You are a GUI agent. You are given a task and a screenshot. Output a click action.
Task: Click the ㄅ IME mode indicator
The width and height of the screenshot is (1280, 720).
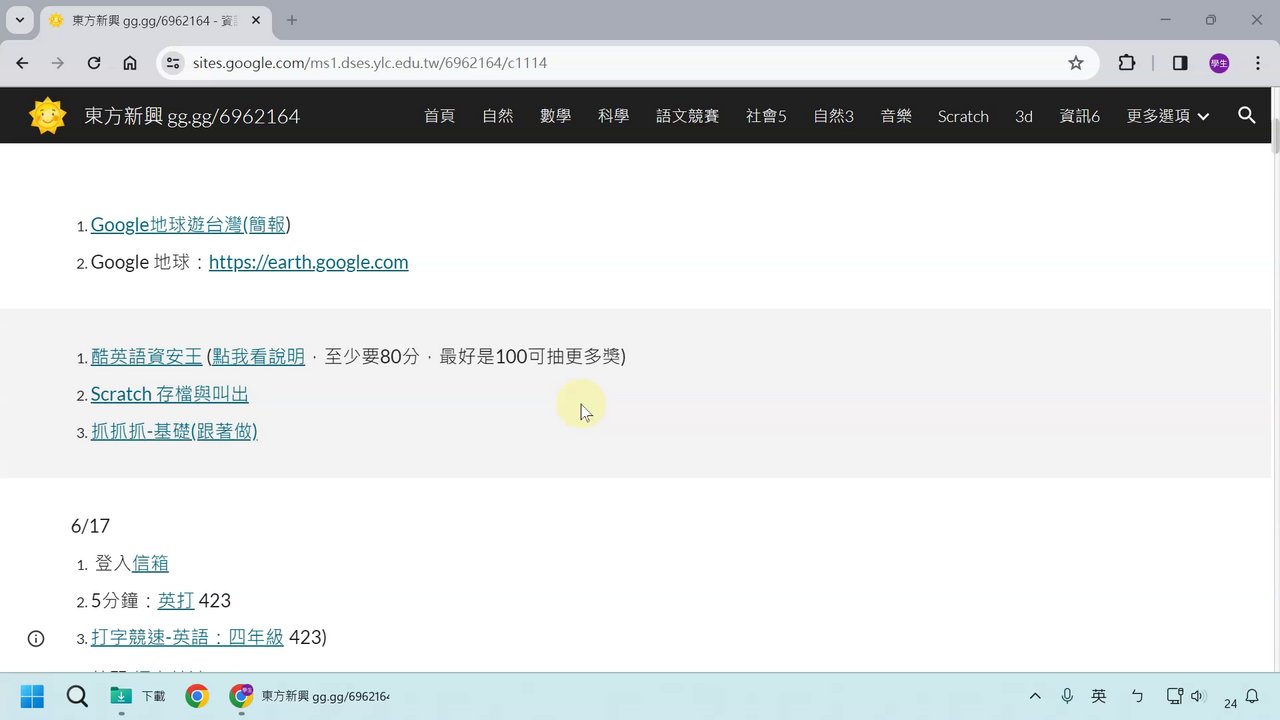click(1137, 696)
